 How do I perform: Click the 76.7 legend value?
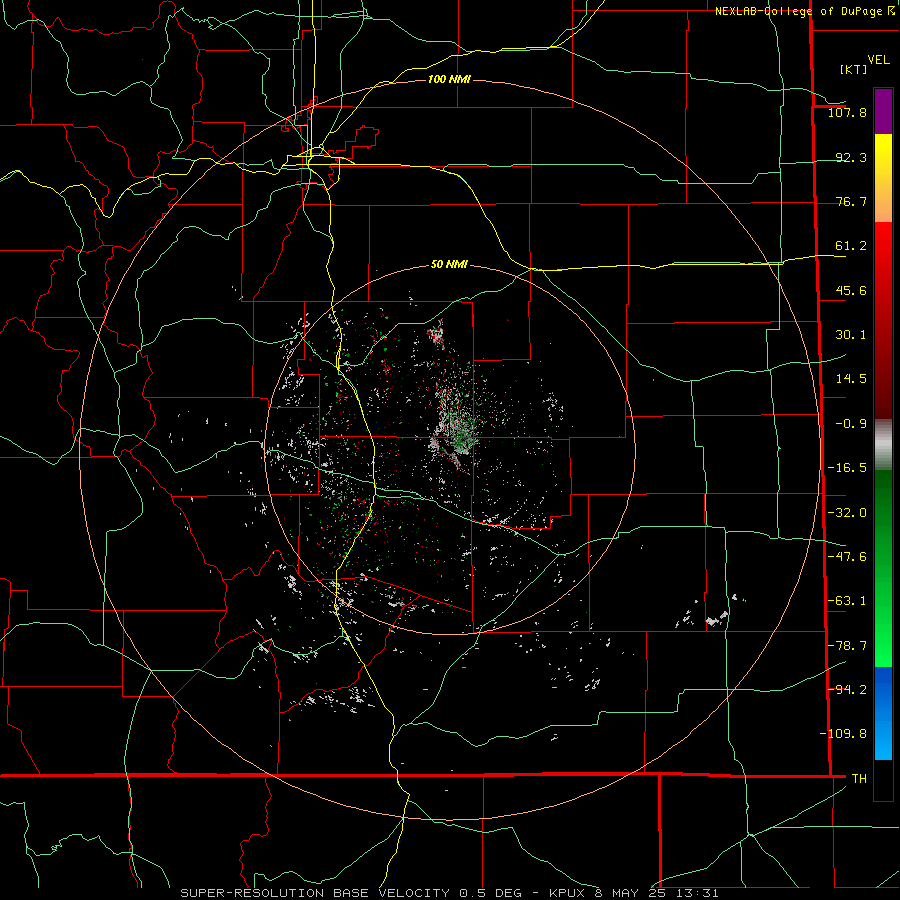tap(851, 201)
